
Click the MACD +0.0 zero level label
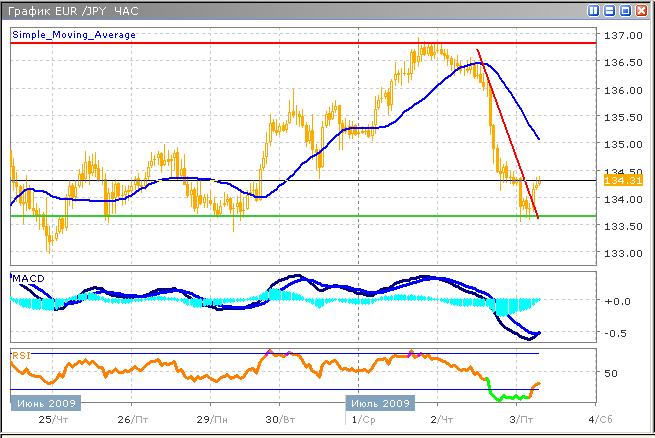618,300
